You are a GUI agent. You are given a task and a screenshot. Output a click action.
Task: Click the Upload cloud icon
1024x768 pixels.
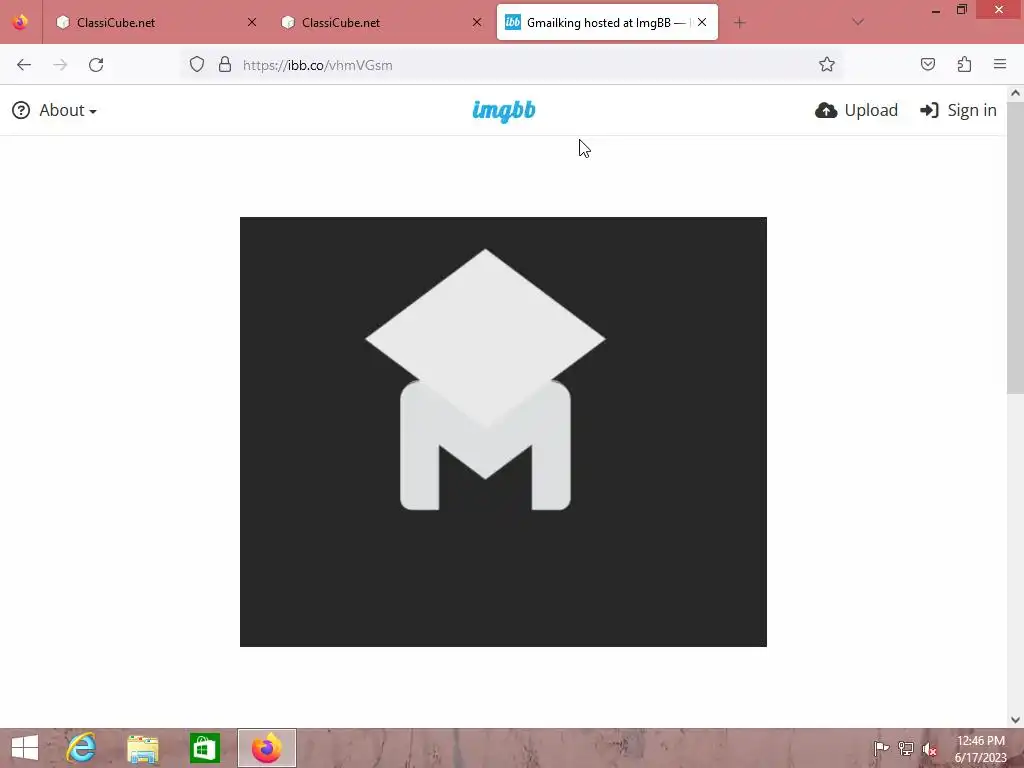coord(826,110)
